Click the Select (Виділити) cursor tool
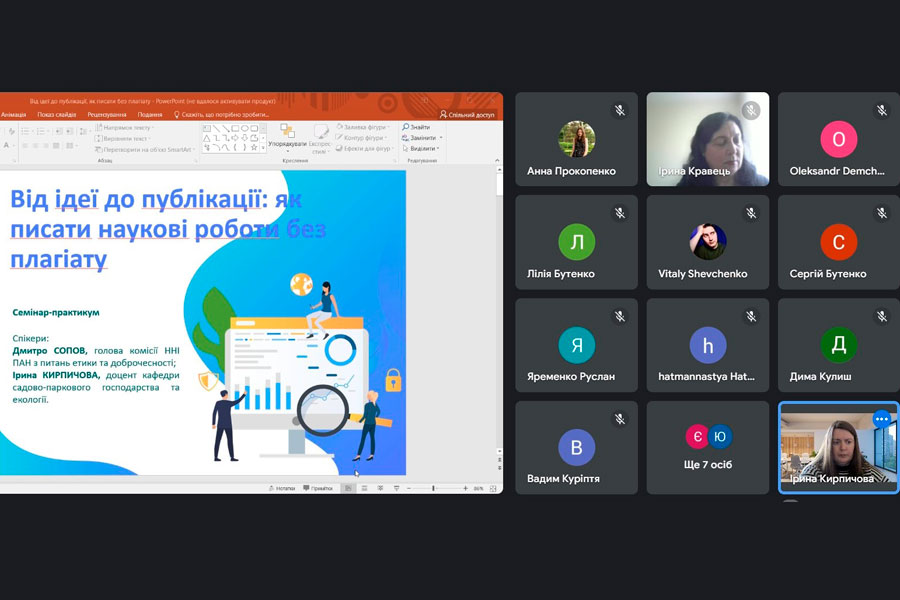Image resolution: width=900 pixels, height=600 pixels. click(x=419, y=149)
